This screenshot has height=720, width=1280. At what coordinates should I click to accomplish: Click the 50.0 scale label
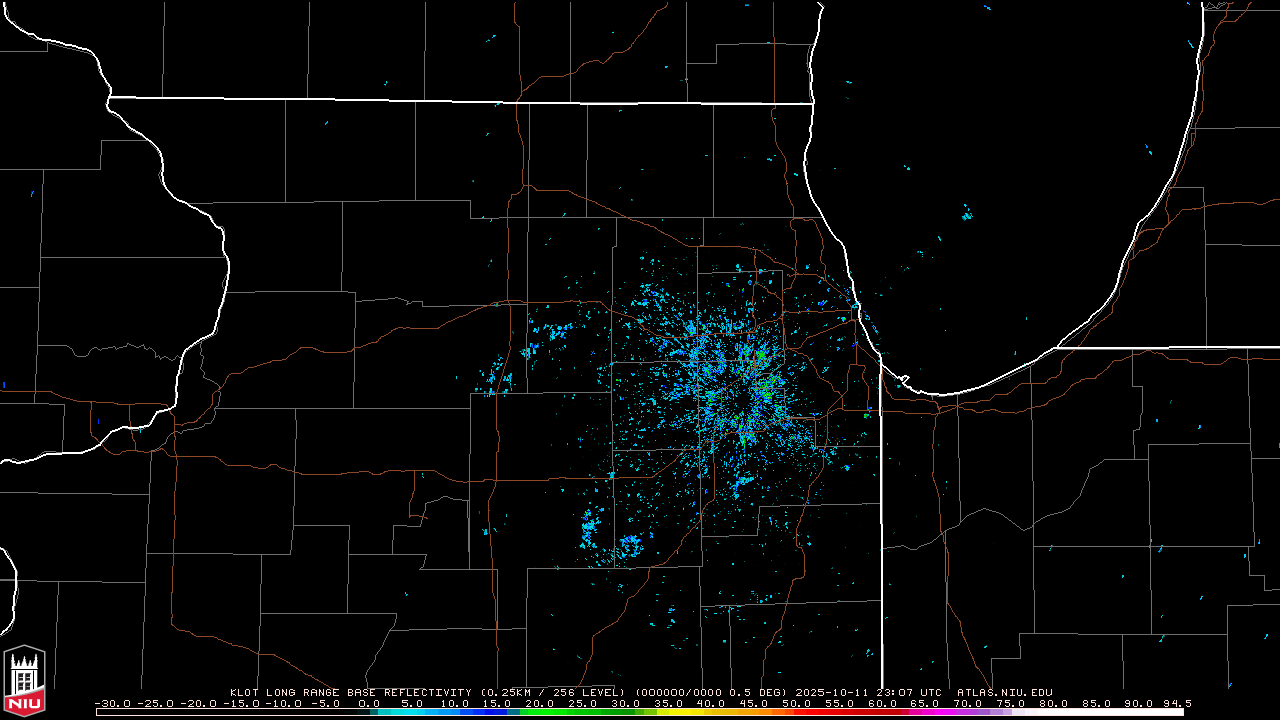tap(797, 703)
